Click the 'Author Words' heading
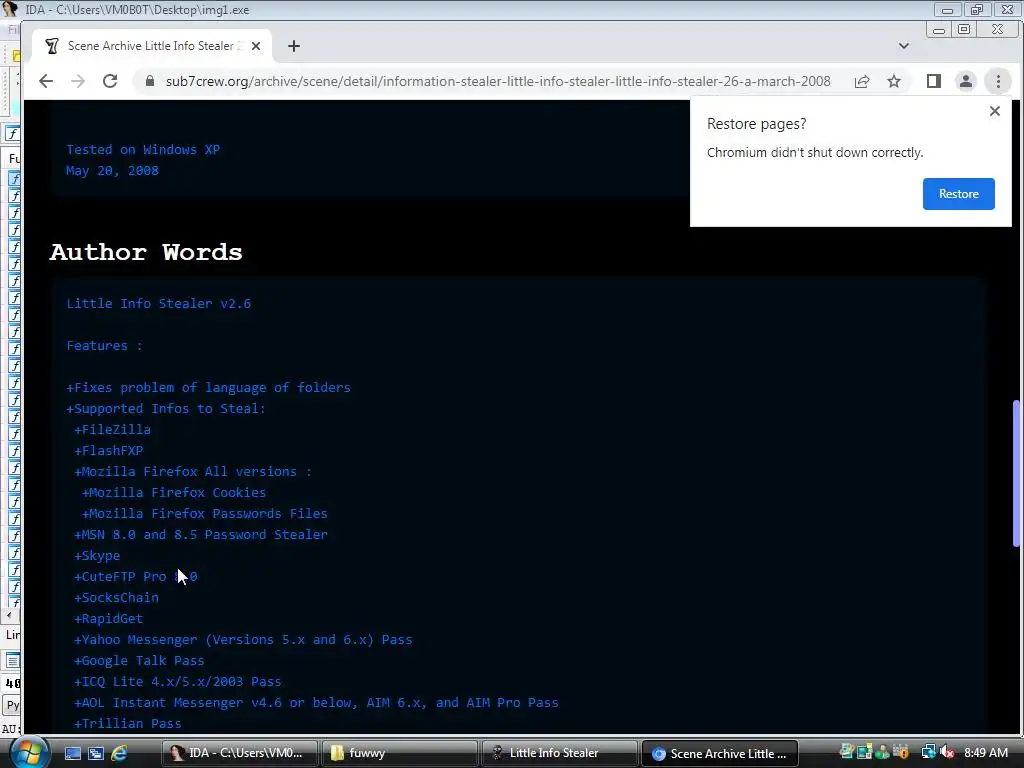This screenshot has height=768, width=1024. point(146,252)
